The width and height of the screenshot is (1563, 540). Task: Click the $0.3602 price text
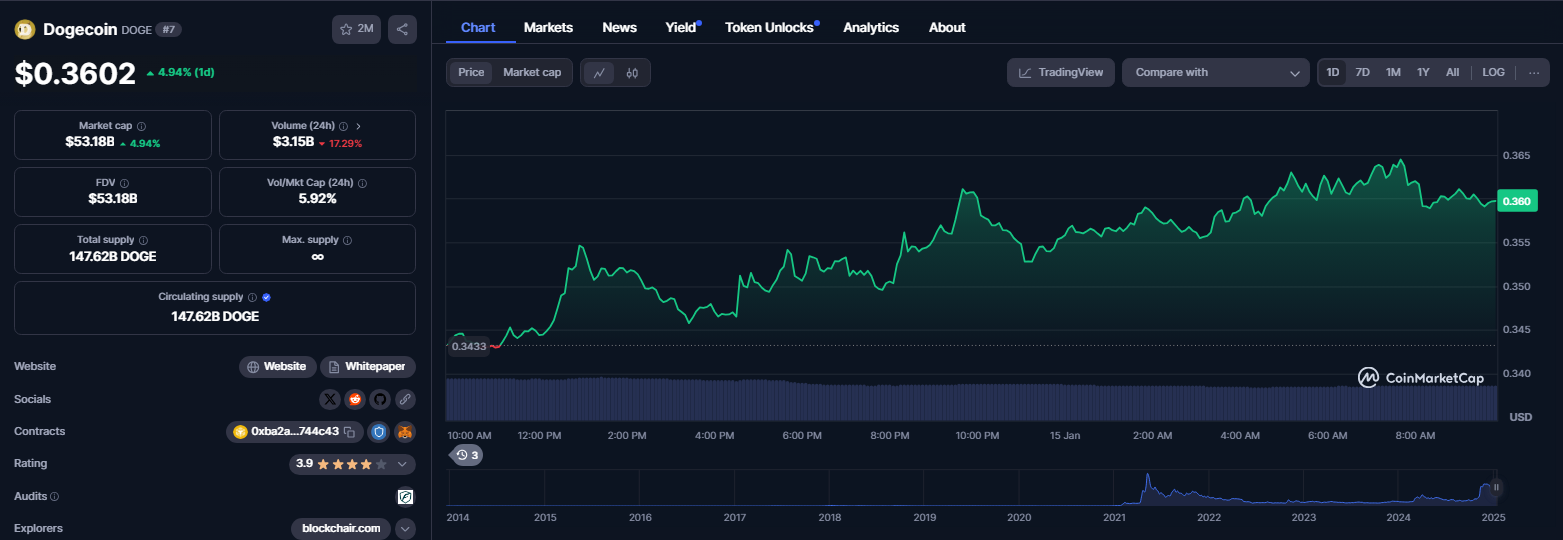pos(75,74)
